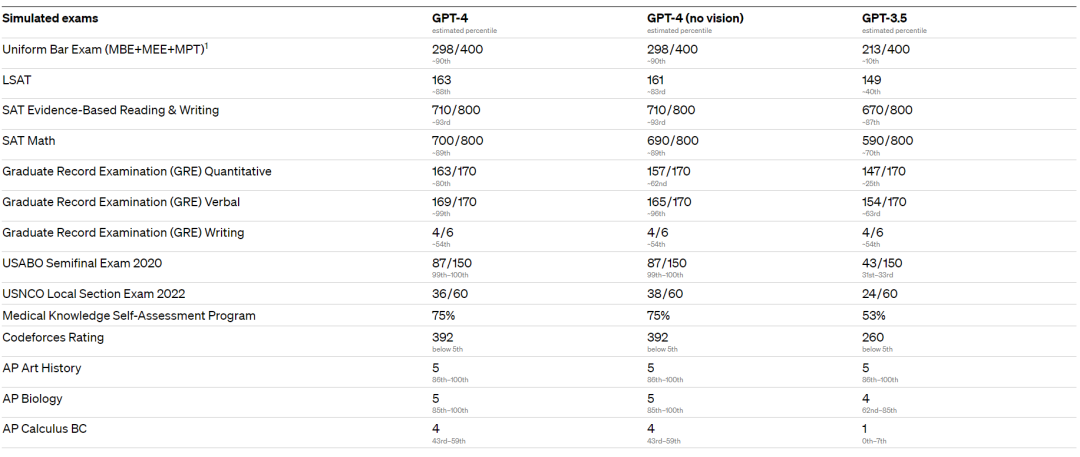This screenshot has height=457, width=1080.
Task: Click the 'Codeforces Rating' row label
Action: pos(53,338)
